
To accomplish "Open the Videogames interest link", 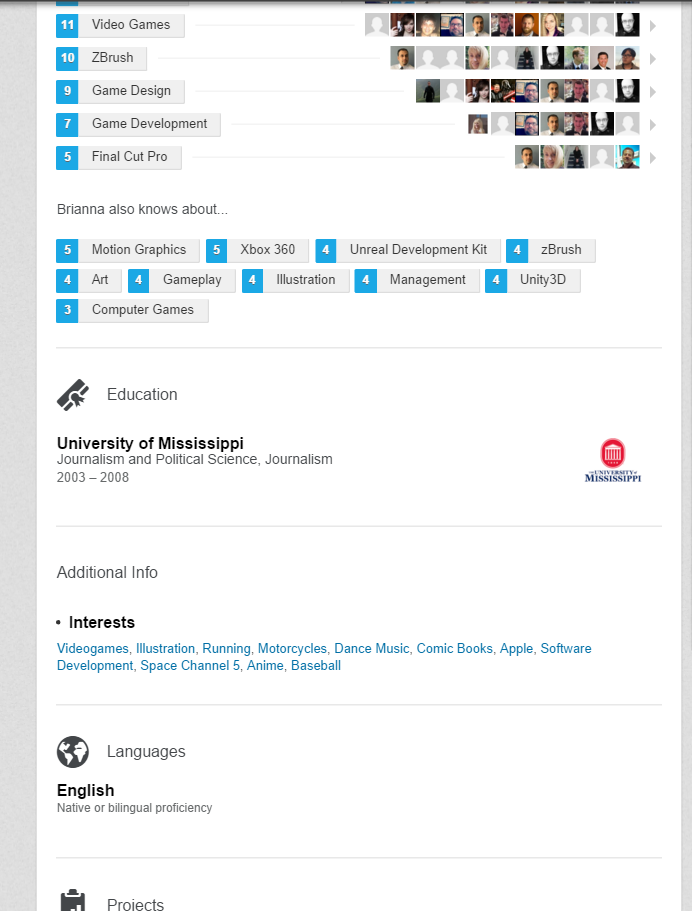I will coord(92,648).
